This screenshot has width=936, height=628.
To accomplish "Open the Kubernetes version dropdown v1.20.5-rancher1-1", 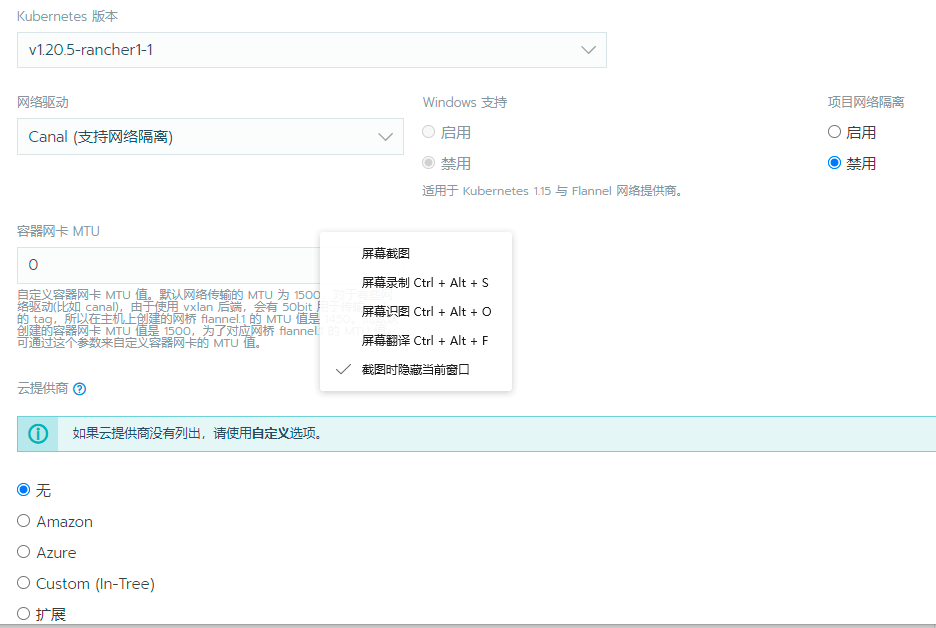I will (312, 50).
